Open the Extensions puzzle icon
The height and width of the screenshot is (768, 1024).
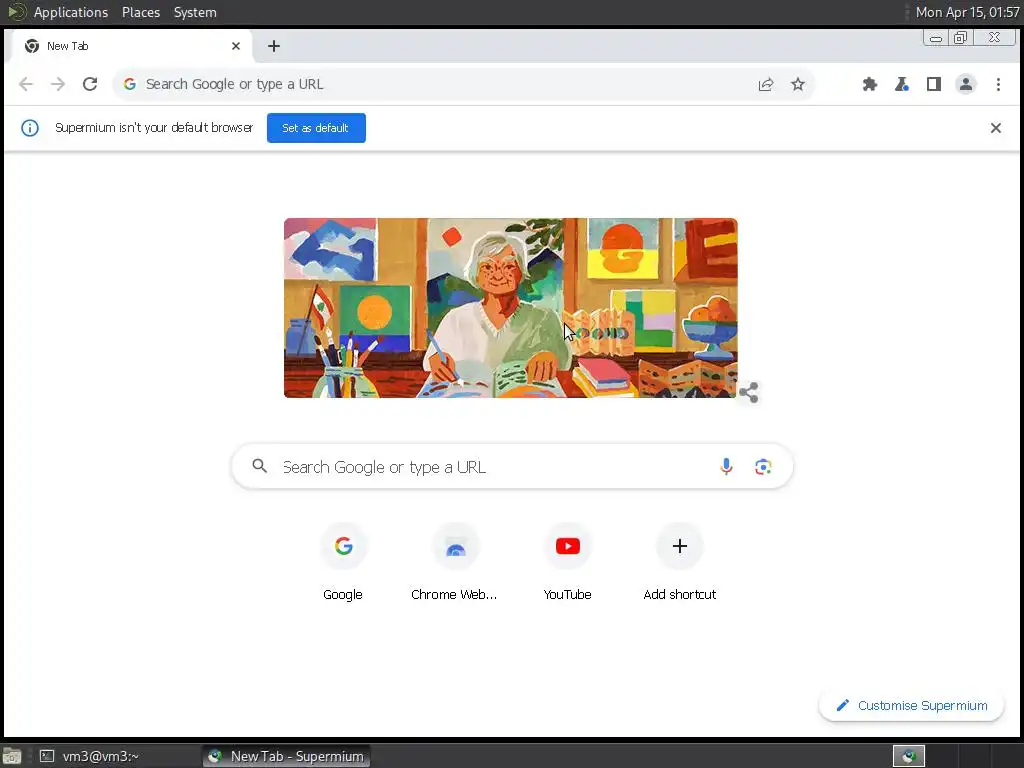point(870,84)
